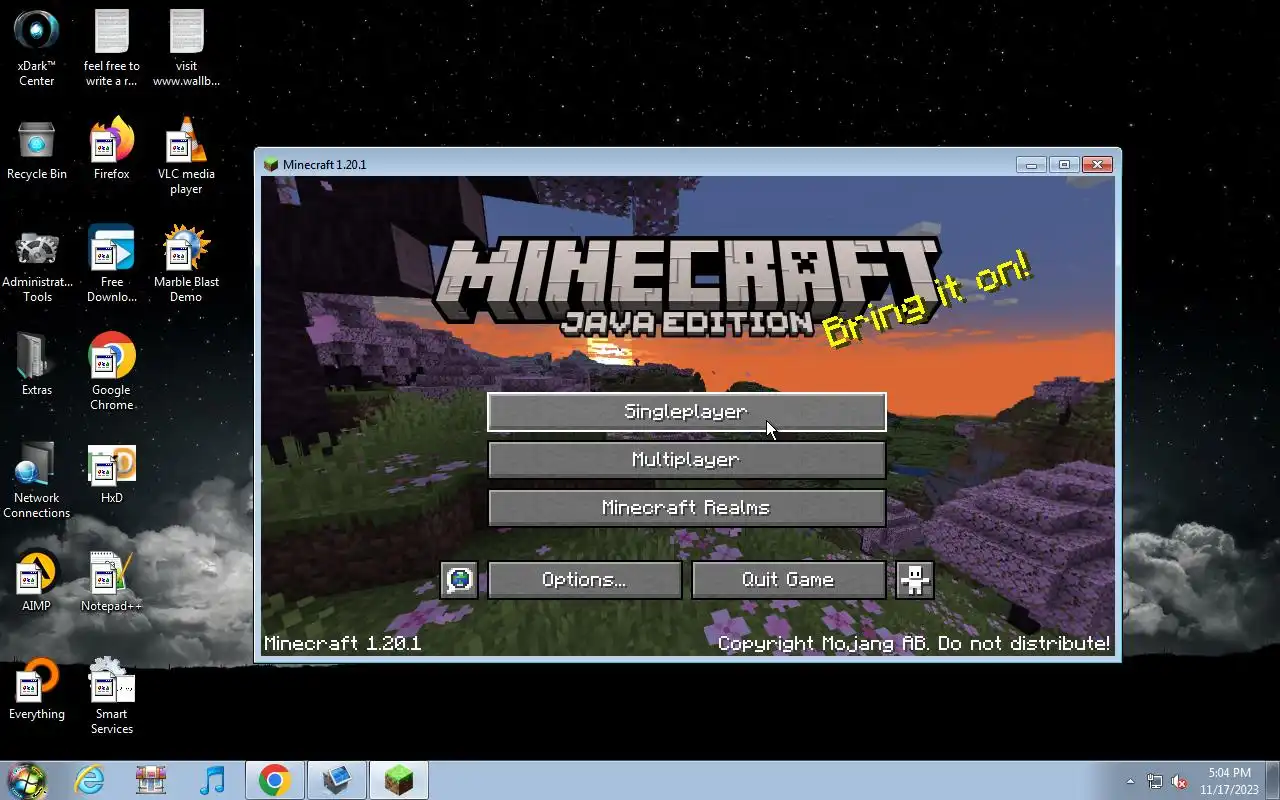Open Everything search shortcut
1280x800 pixels.
[x=37, y=690]
